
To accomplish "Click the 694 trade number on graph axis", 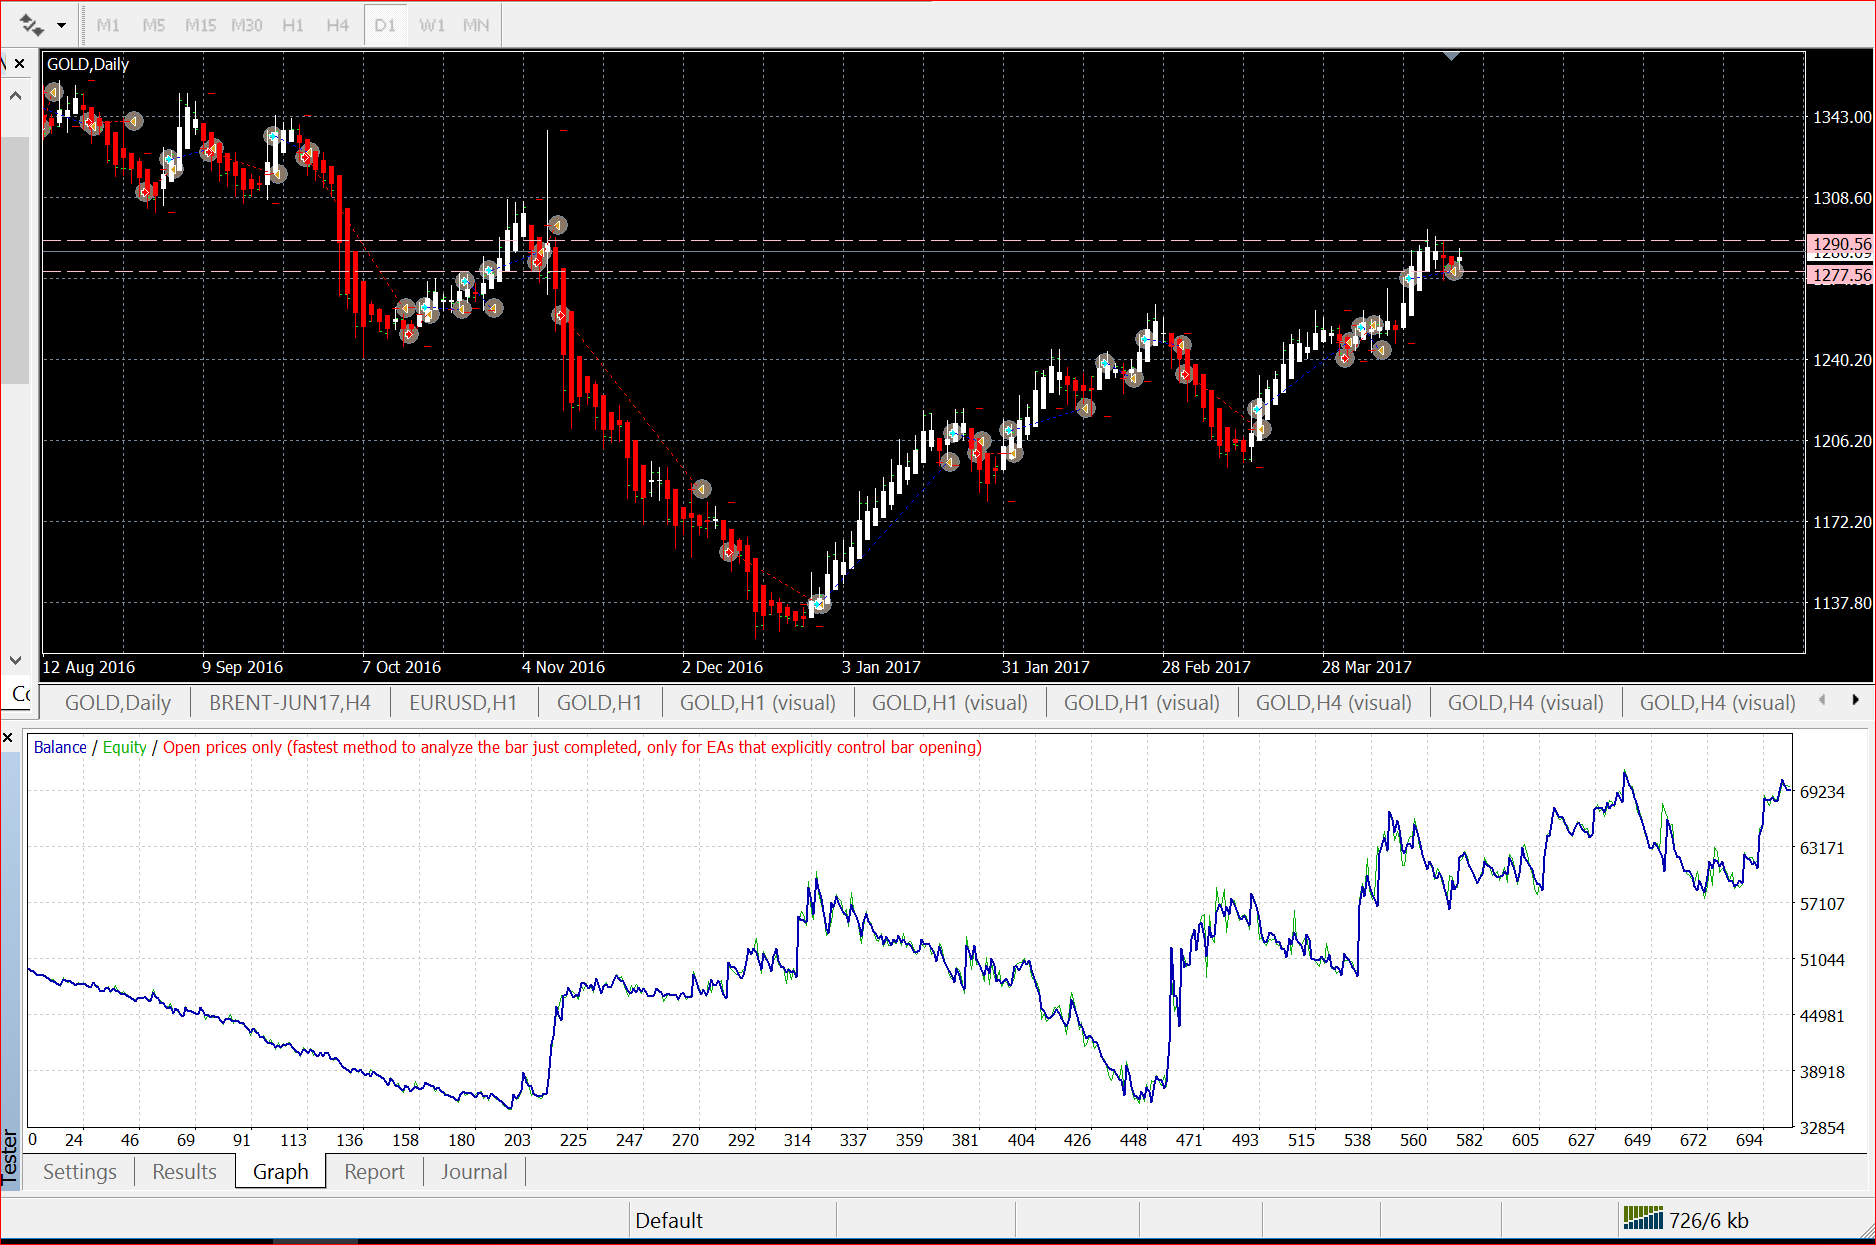I will pos(1749,1140).
